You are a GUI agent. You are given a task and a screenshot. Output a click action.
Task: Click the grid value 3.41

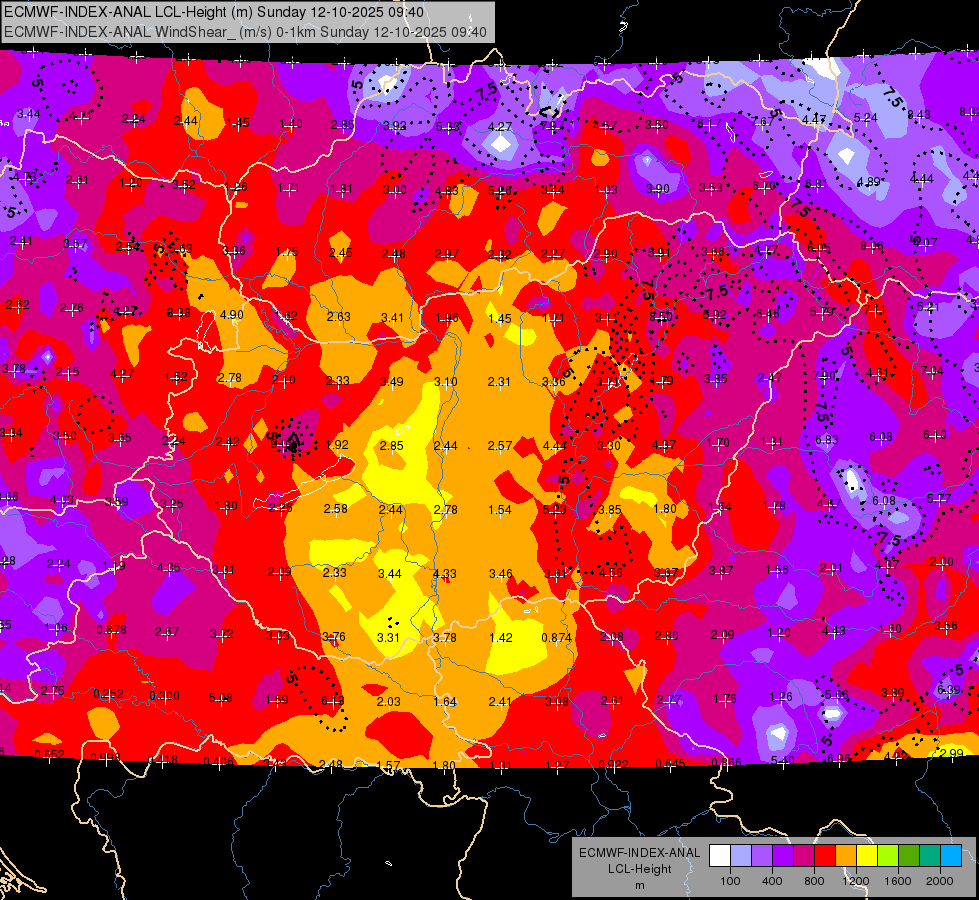392,317
